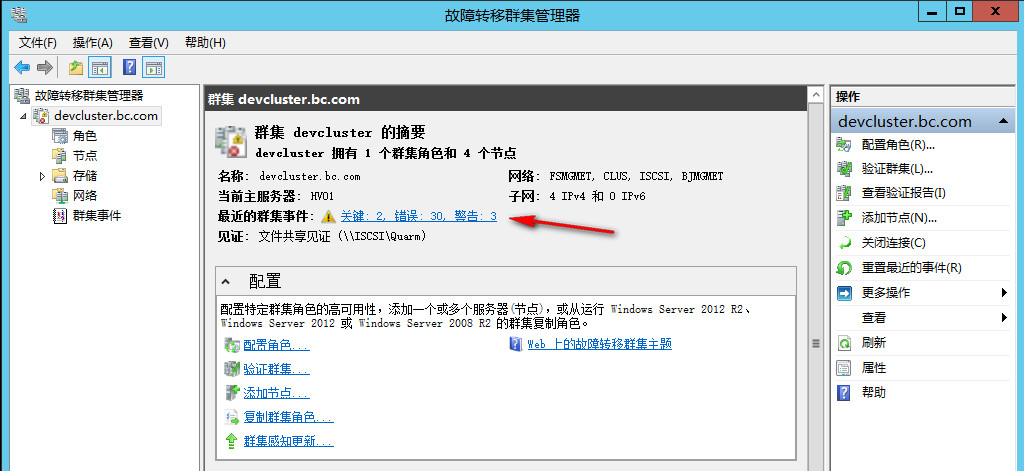Image resolution: width=1024 pixels, height=471 pixels.
Task: Toggle the action pane toolbar icon
Action: tap(153, 67)
